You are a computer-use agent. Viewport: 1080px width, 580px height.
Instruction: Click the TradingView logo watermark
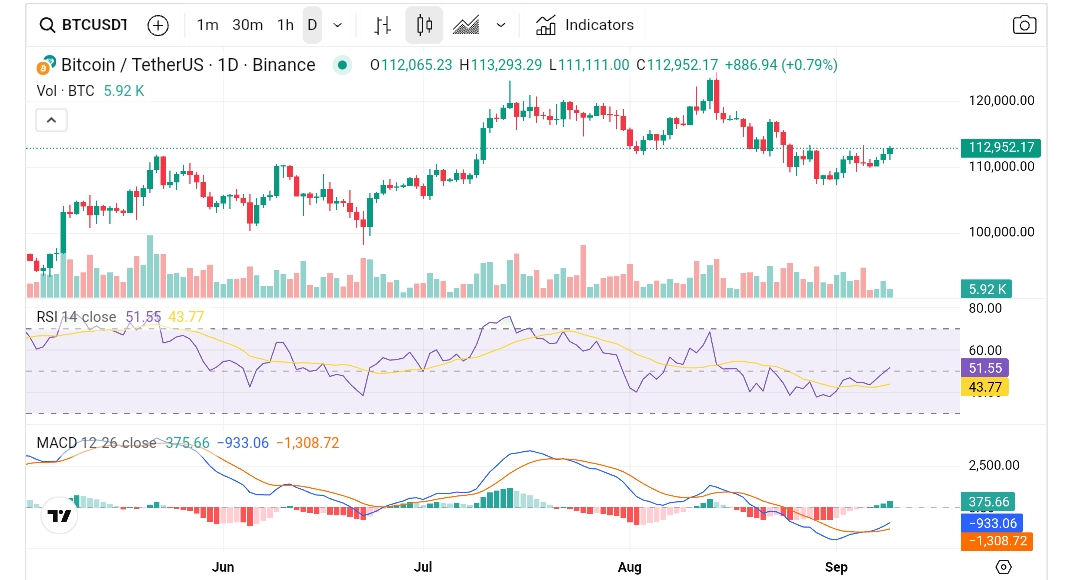point(59,517)
